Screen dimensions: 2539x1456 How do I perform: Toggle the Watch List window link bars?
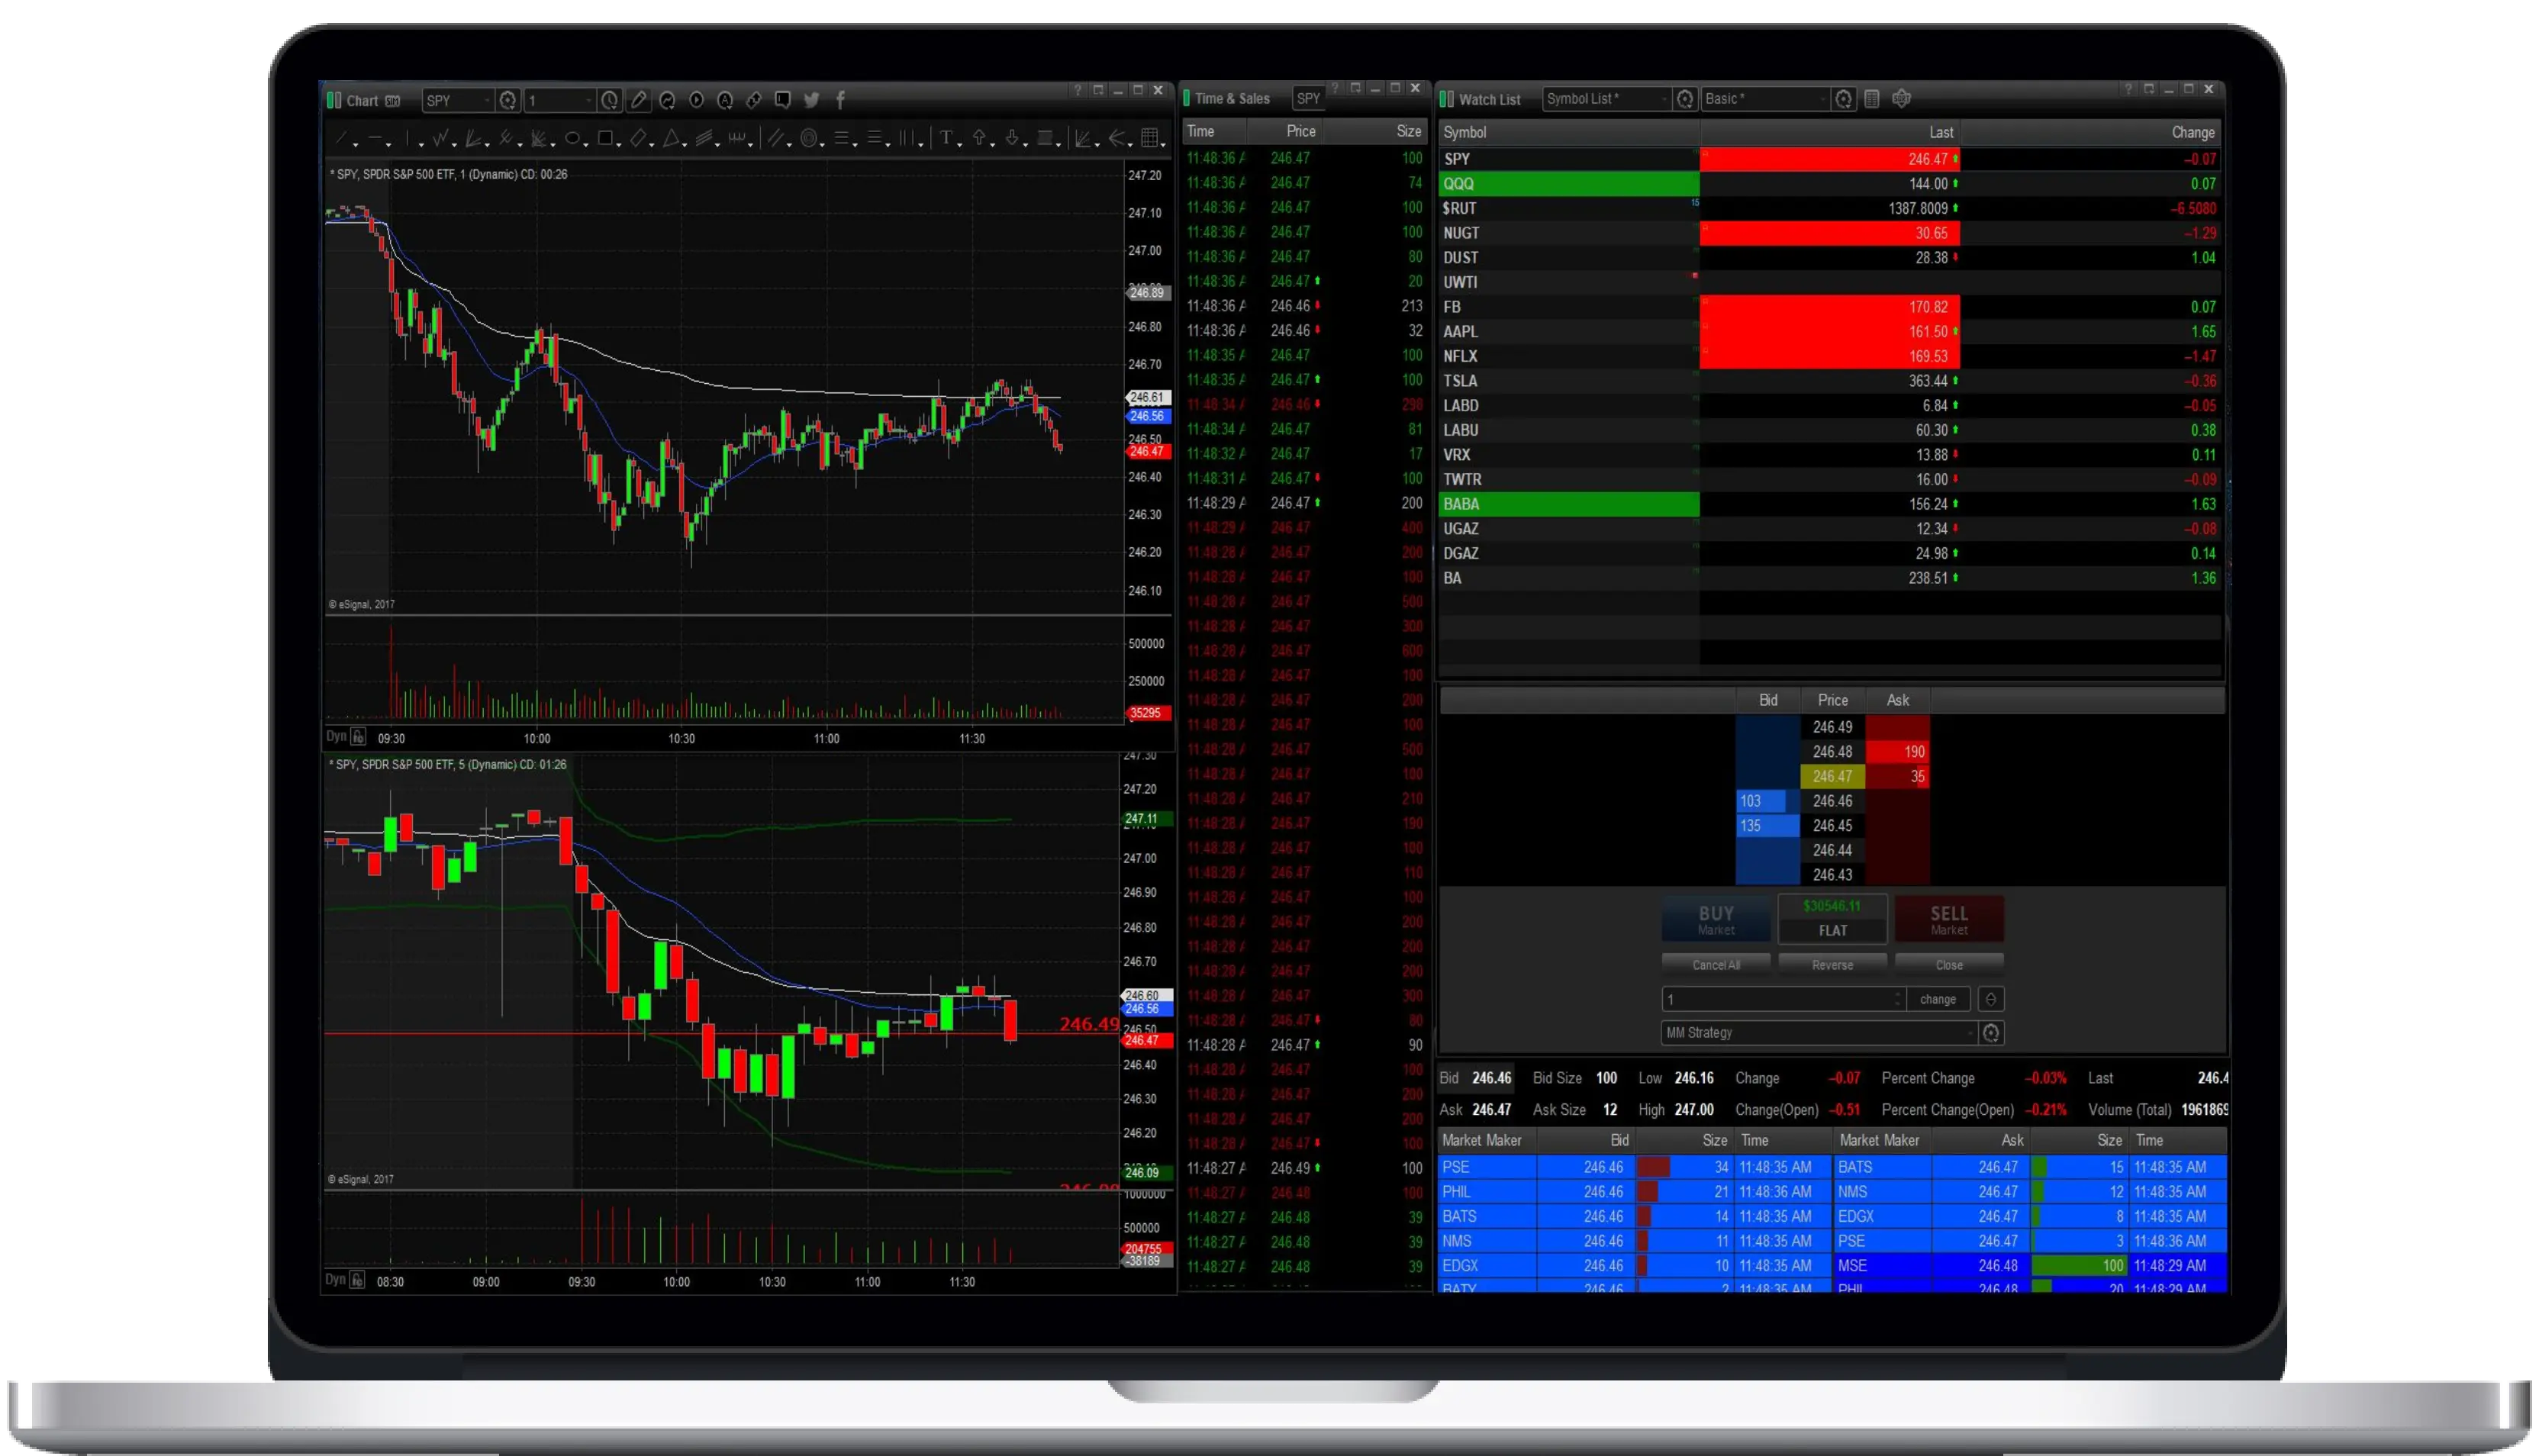[x=1446, y=99]
